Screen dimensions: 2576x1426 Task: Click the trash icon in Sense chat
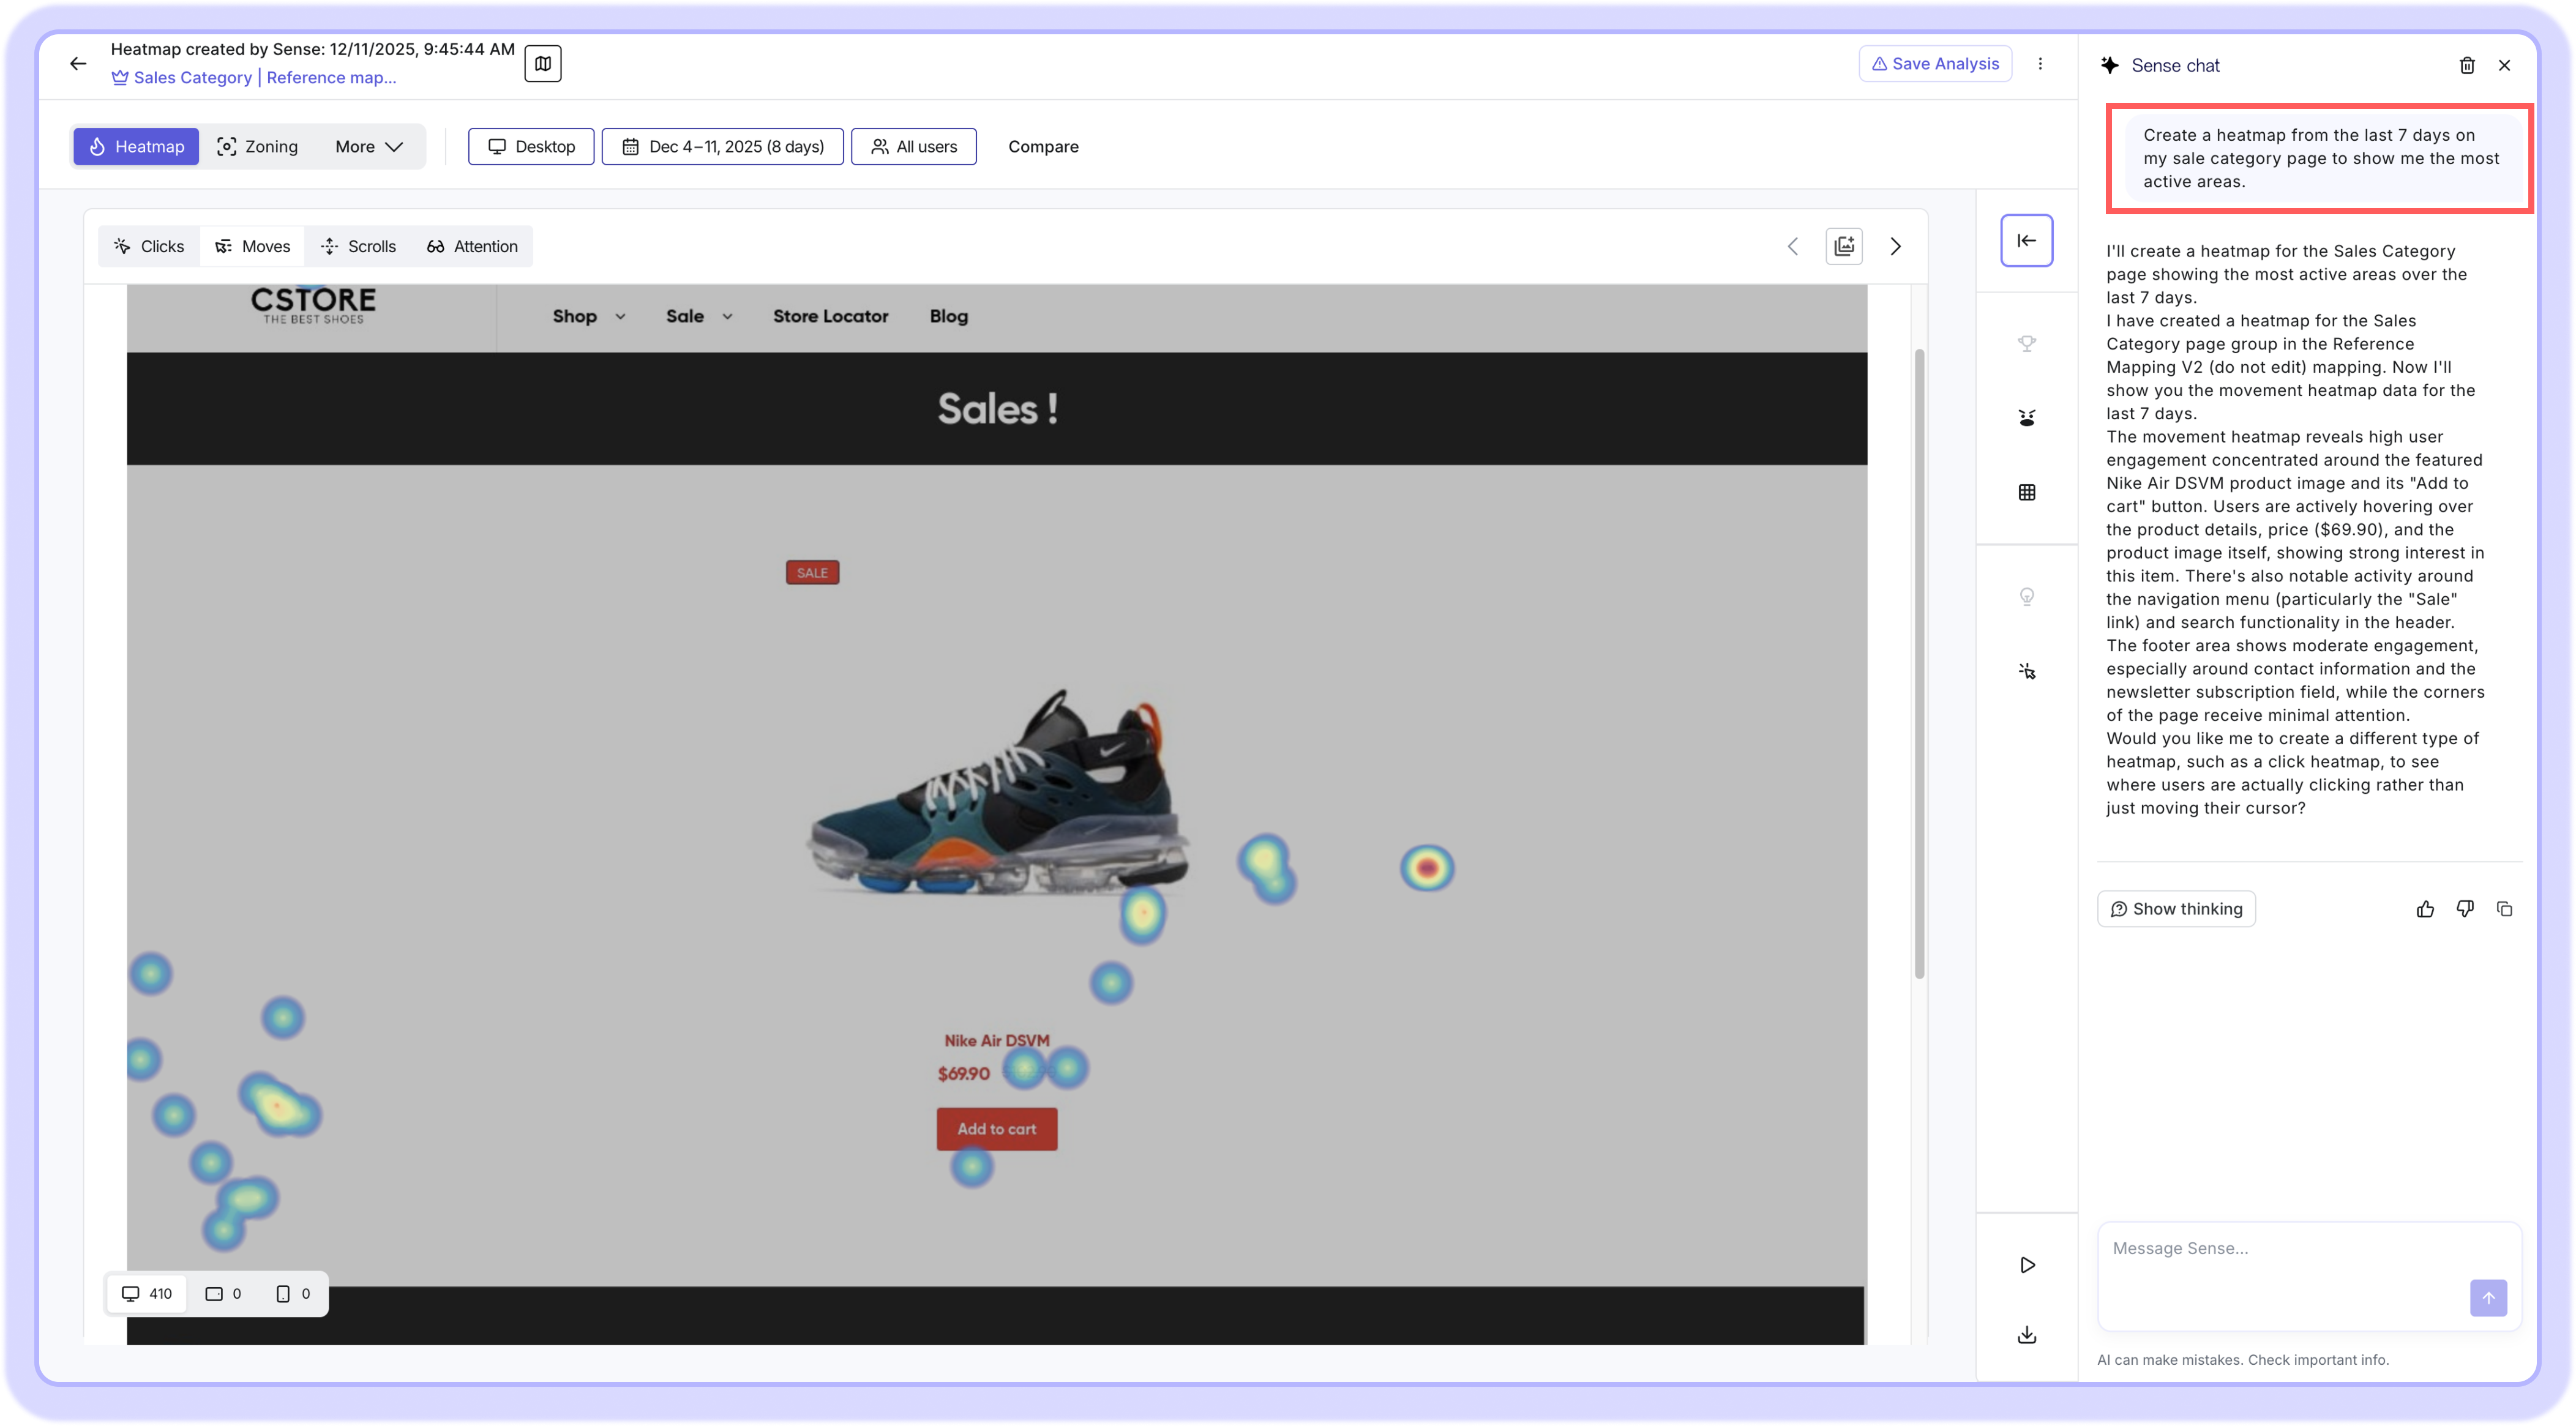(2467, 65)
